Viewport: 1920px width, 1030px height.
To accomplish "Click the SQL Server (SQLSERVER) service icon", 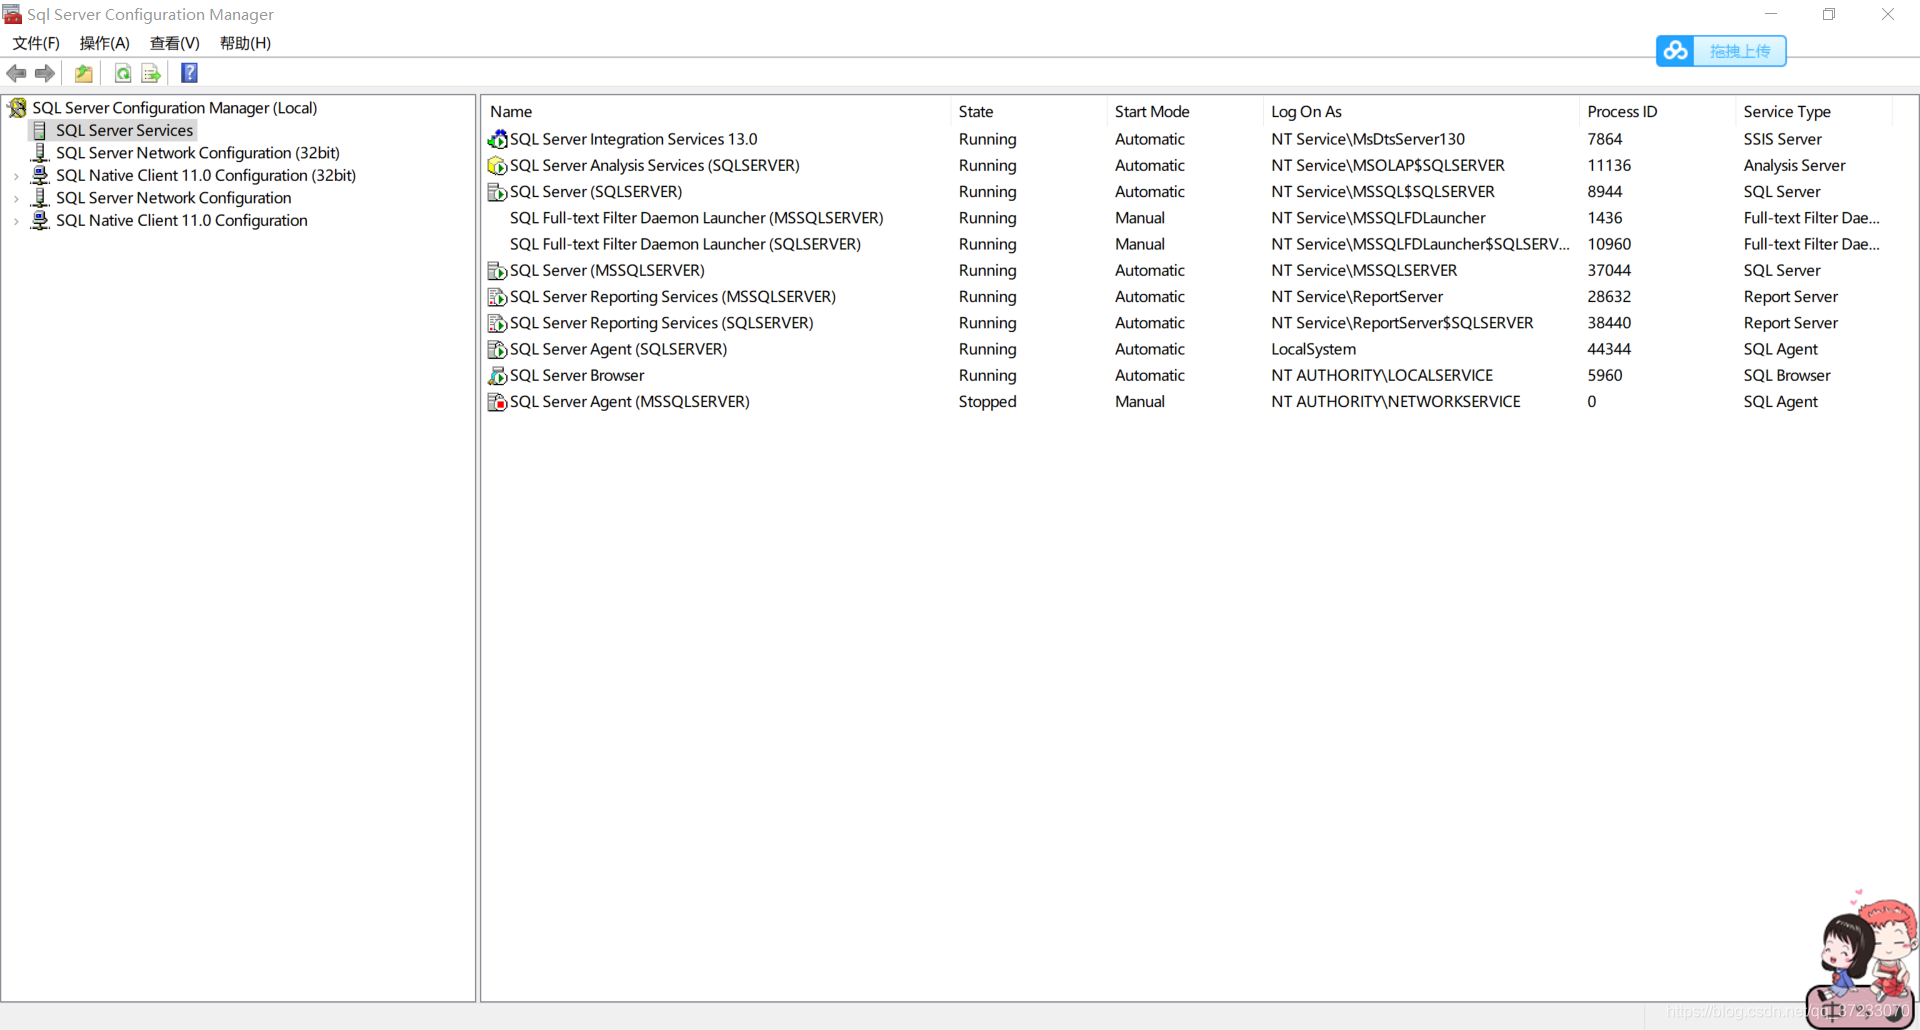I will (497, 192).
